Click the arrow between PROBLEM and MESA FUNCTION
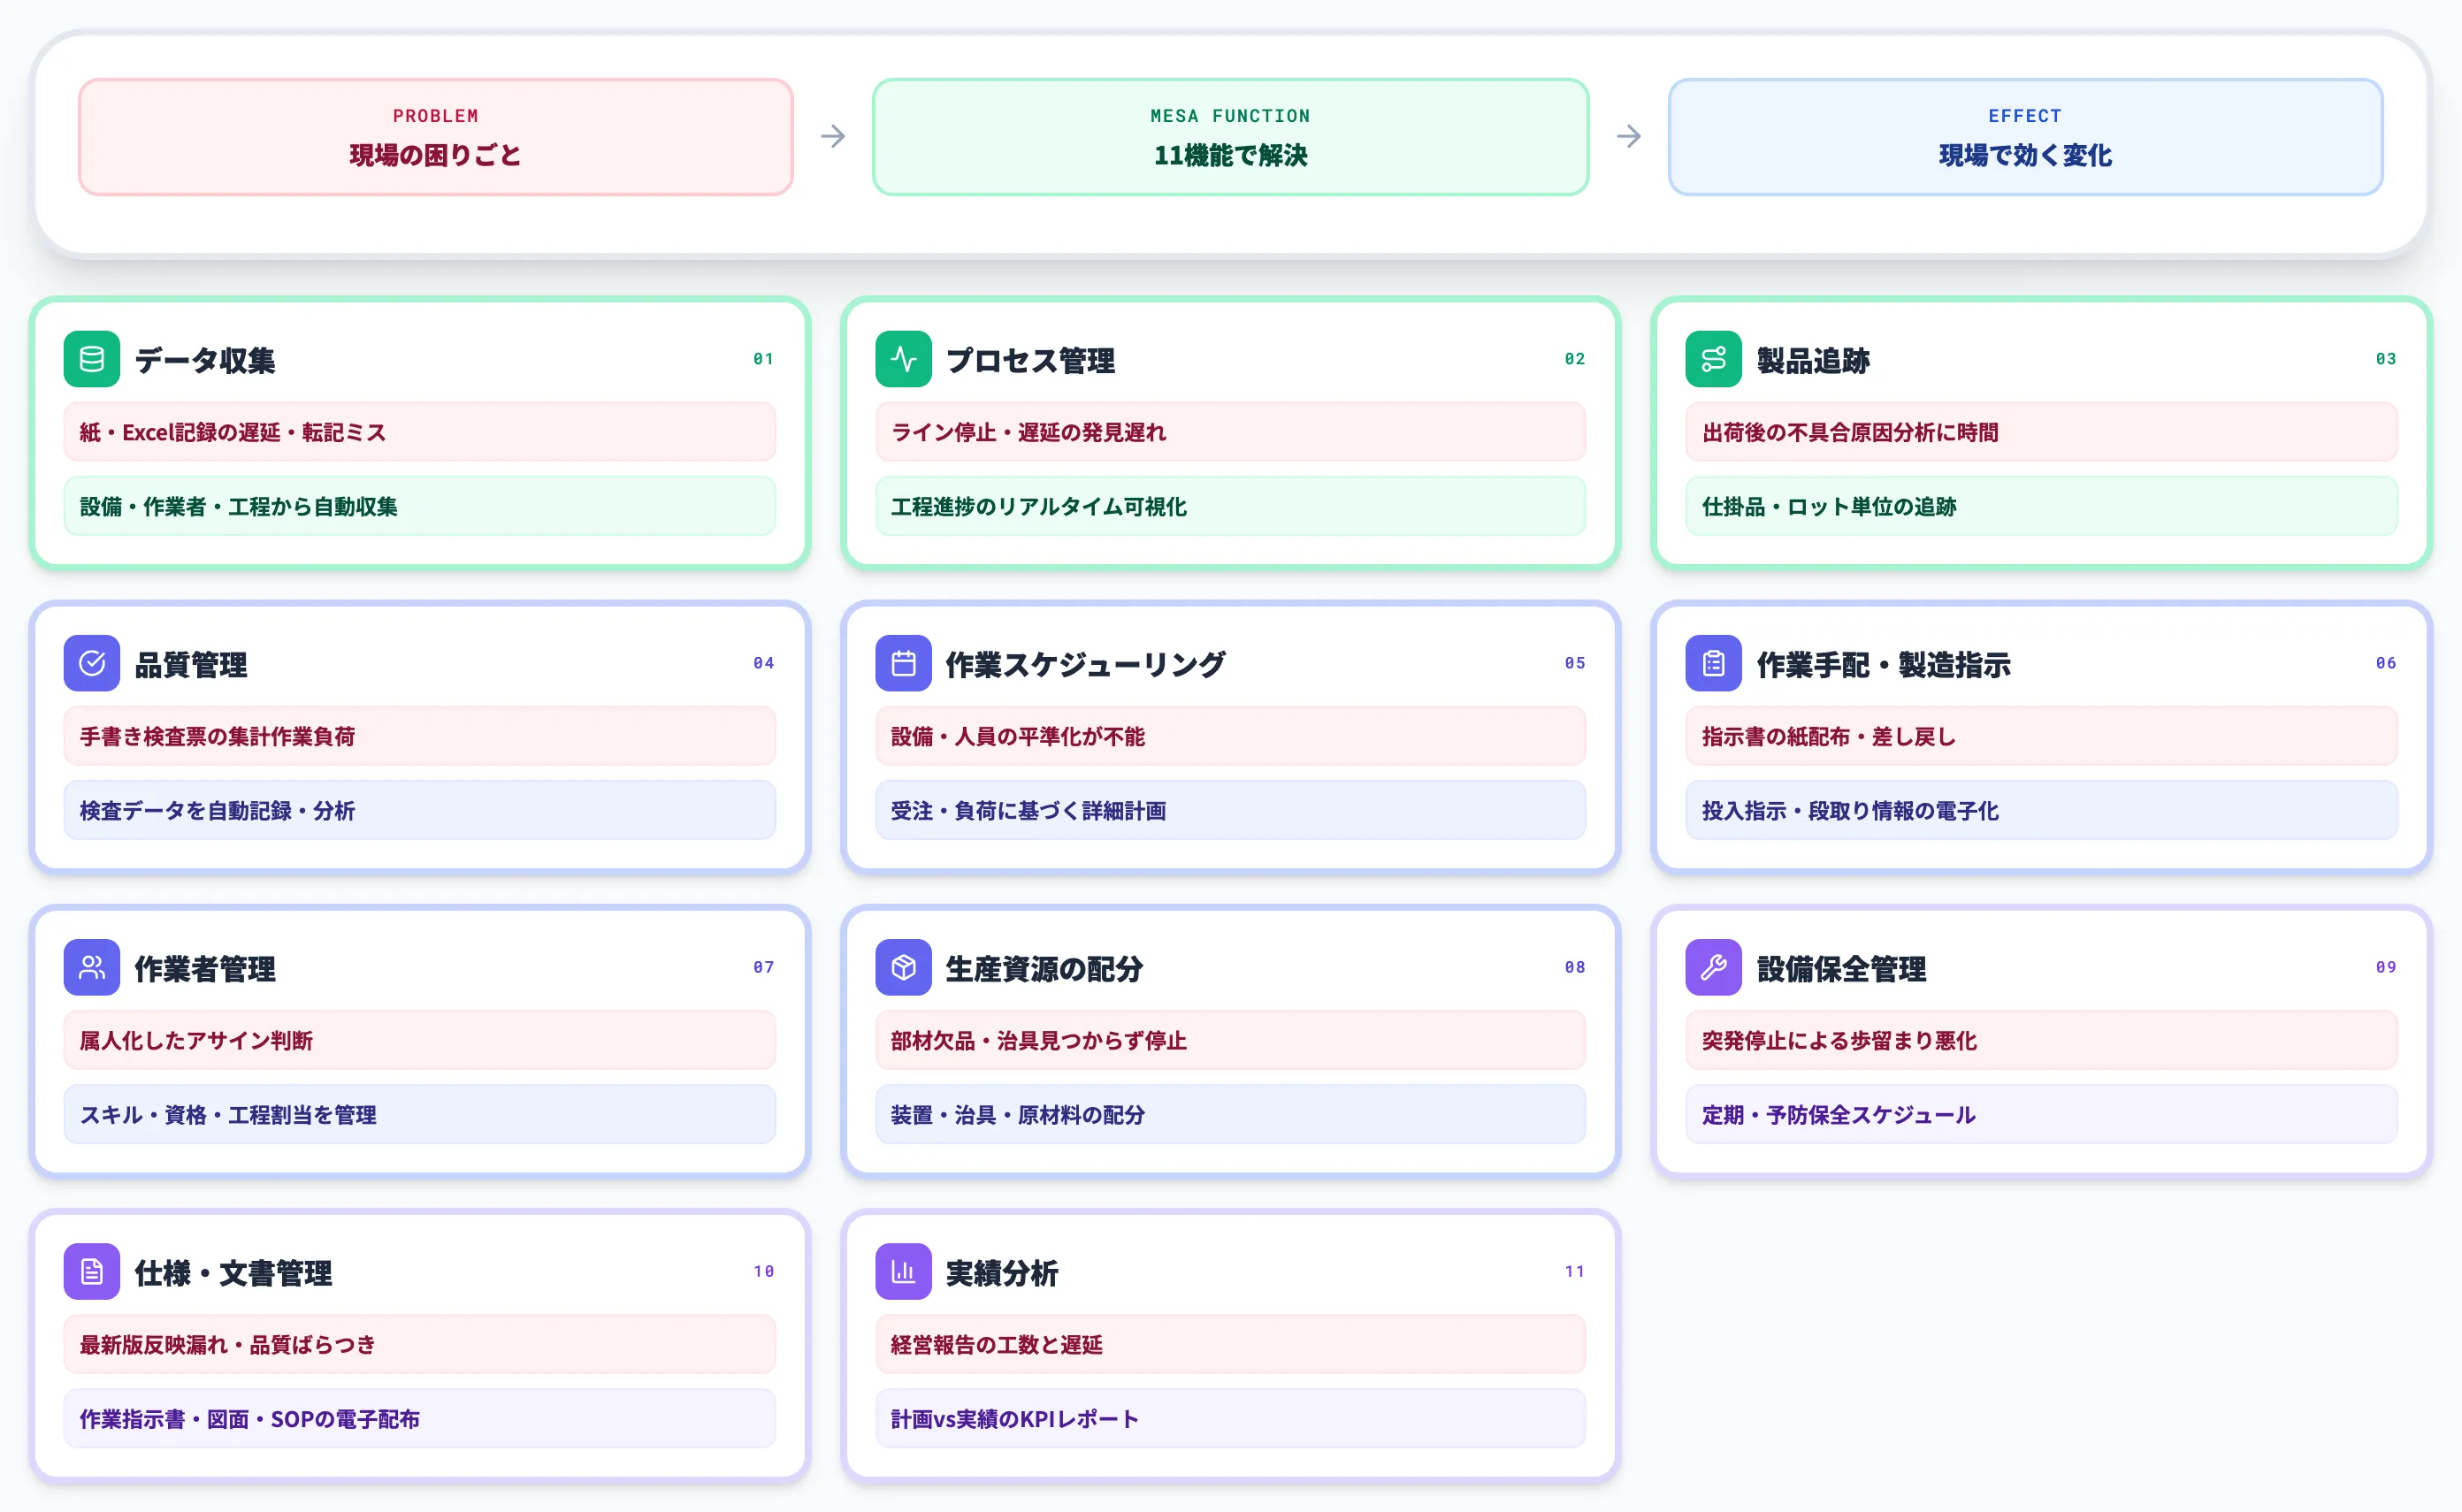 (x=832, y=136)
